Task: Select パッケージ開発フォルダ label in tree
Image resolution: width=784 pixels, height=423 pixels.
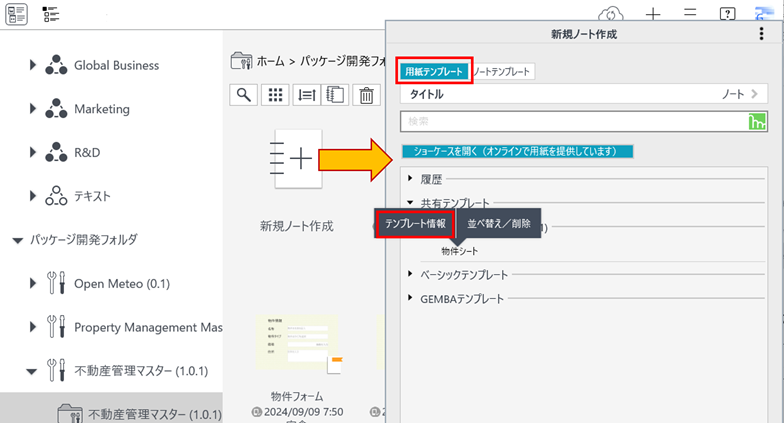Action: 84,240
